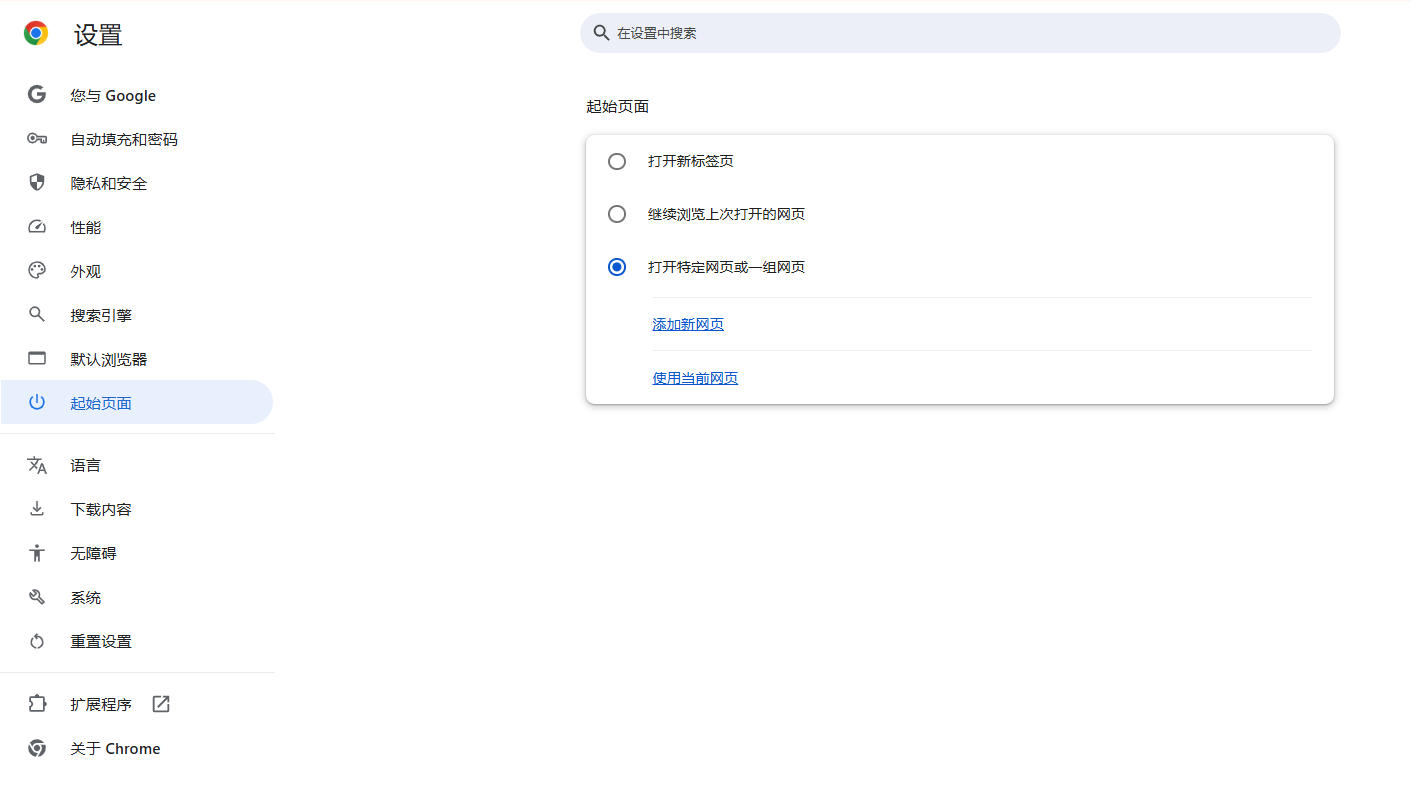Open 关于 Chrome page
1411x794 pixels.
[137, 748]
